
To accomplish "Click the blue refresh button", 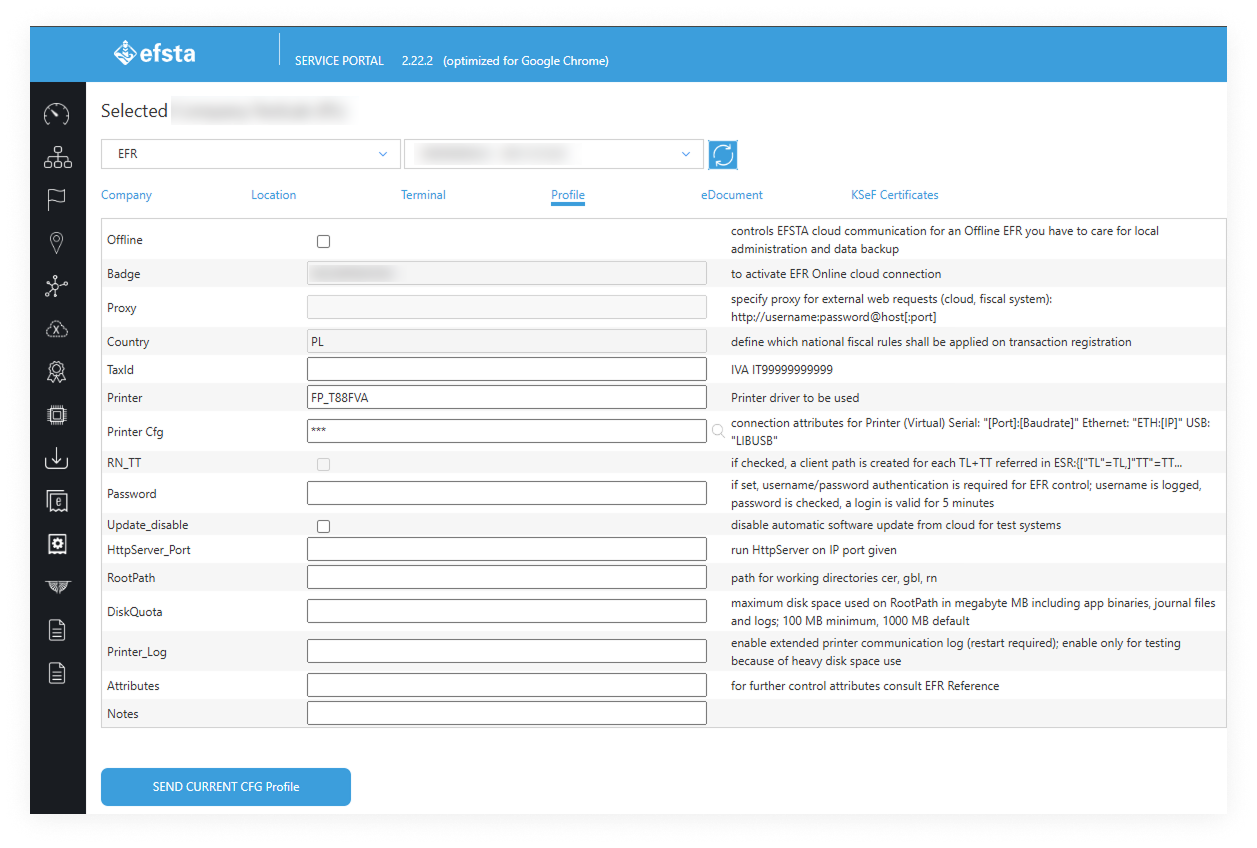I will tap(723, 155).
